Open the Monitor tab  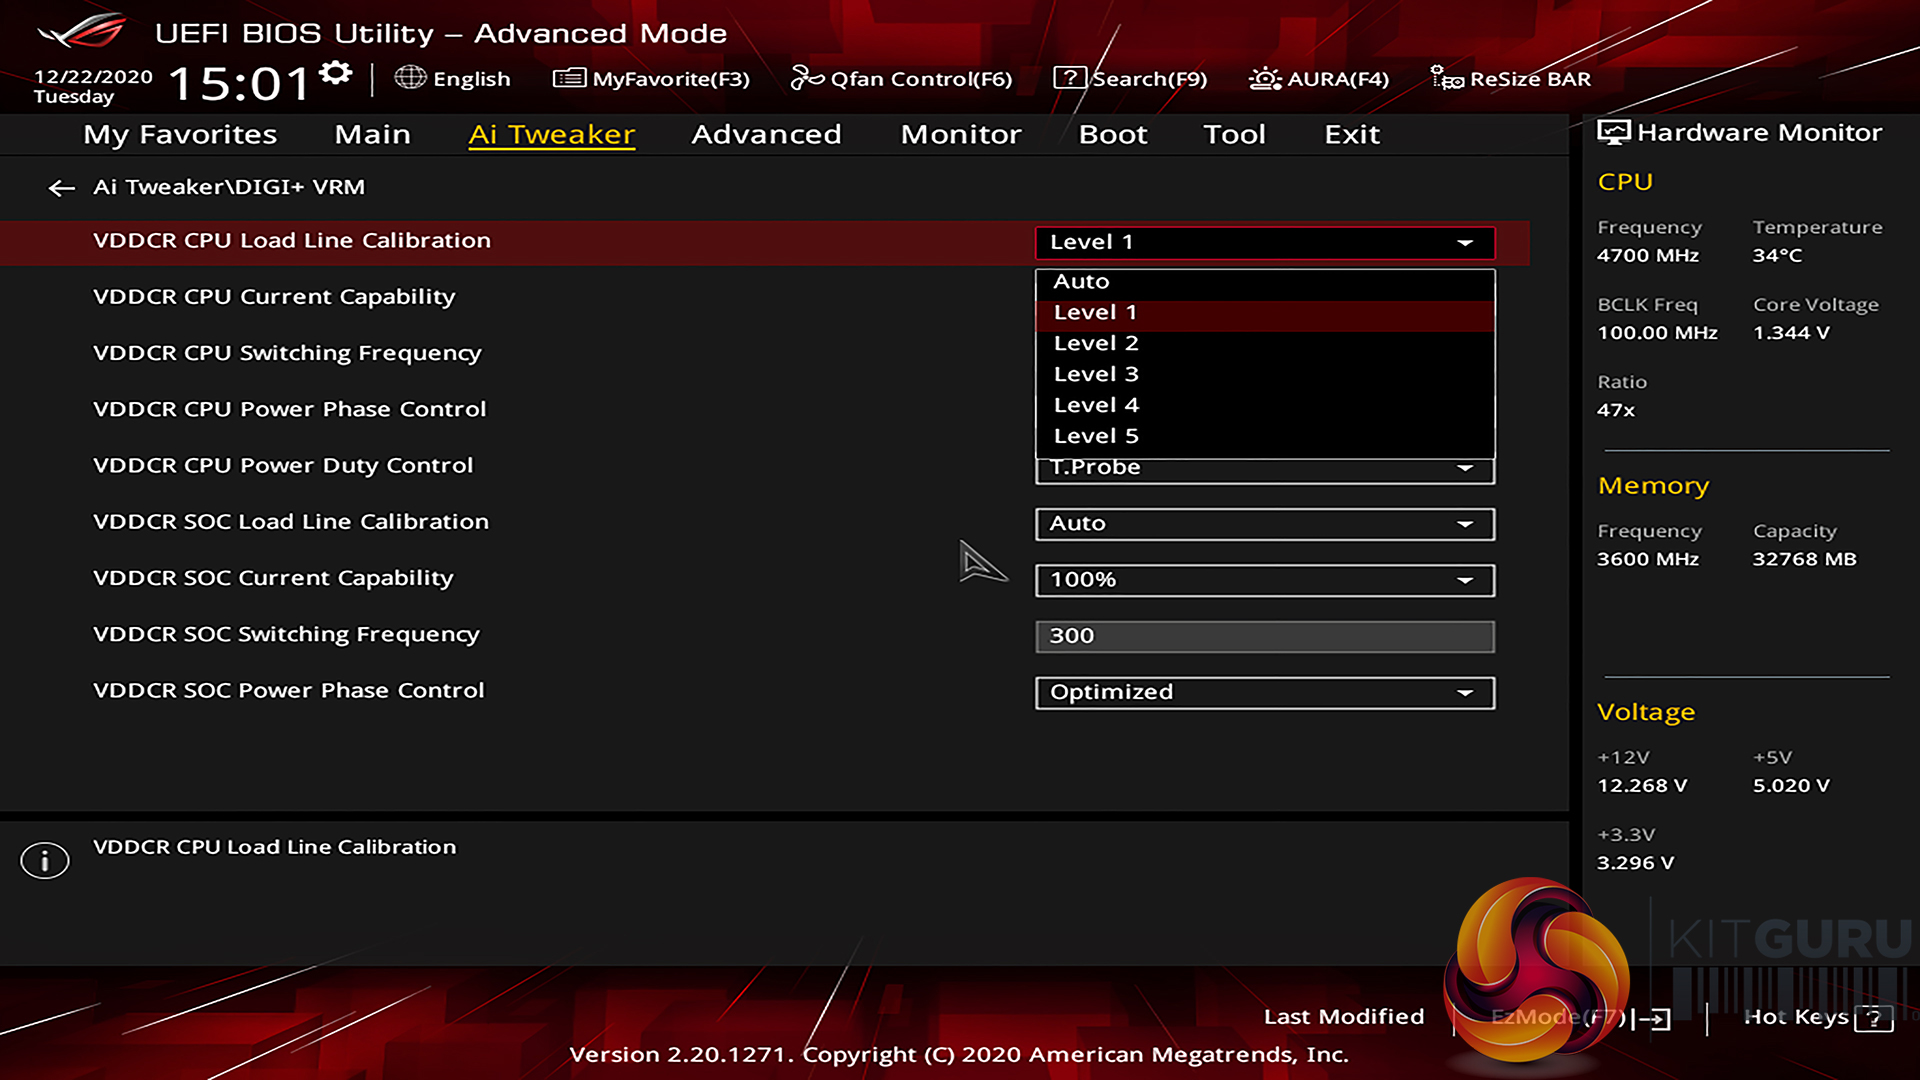click(960, 134)
